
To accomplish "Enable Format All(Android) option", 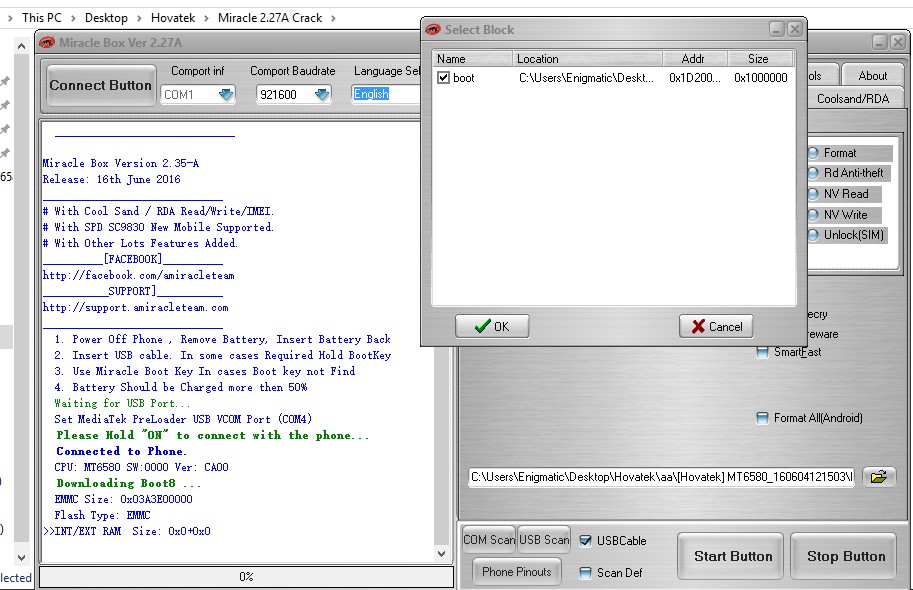I will (763, 418).
